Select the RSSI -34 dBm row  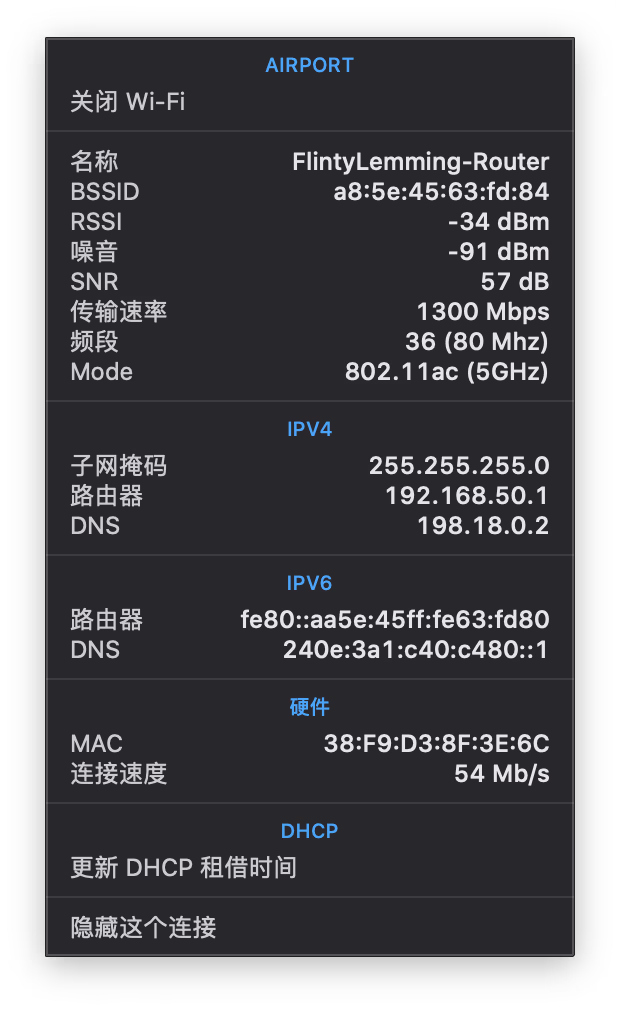[310, 222]
